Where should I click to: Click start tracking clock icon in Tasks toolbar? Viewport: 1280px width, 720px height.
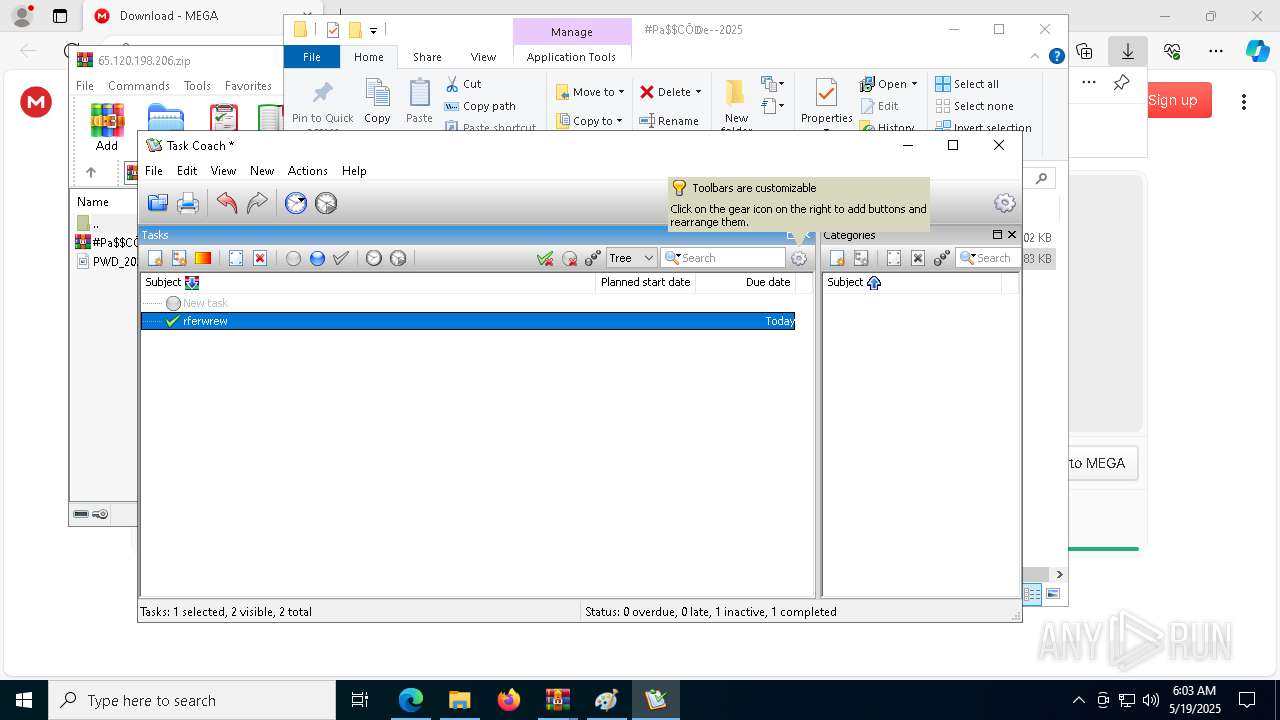tap(374, 258)
